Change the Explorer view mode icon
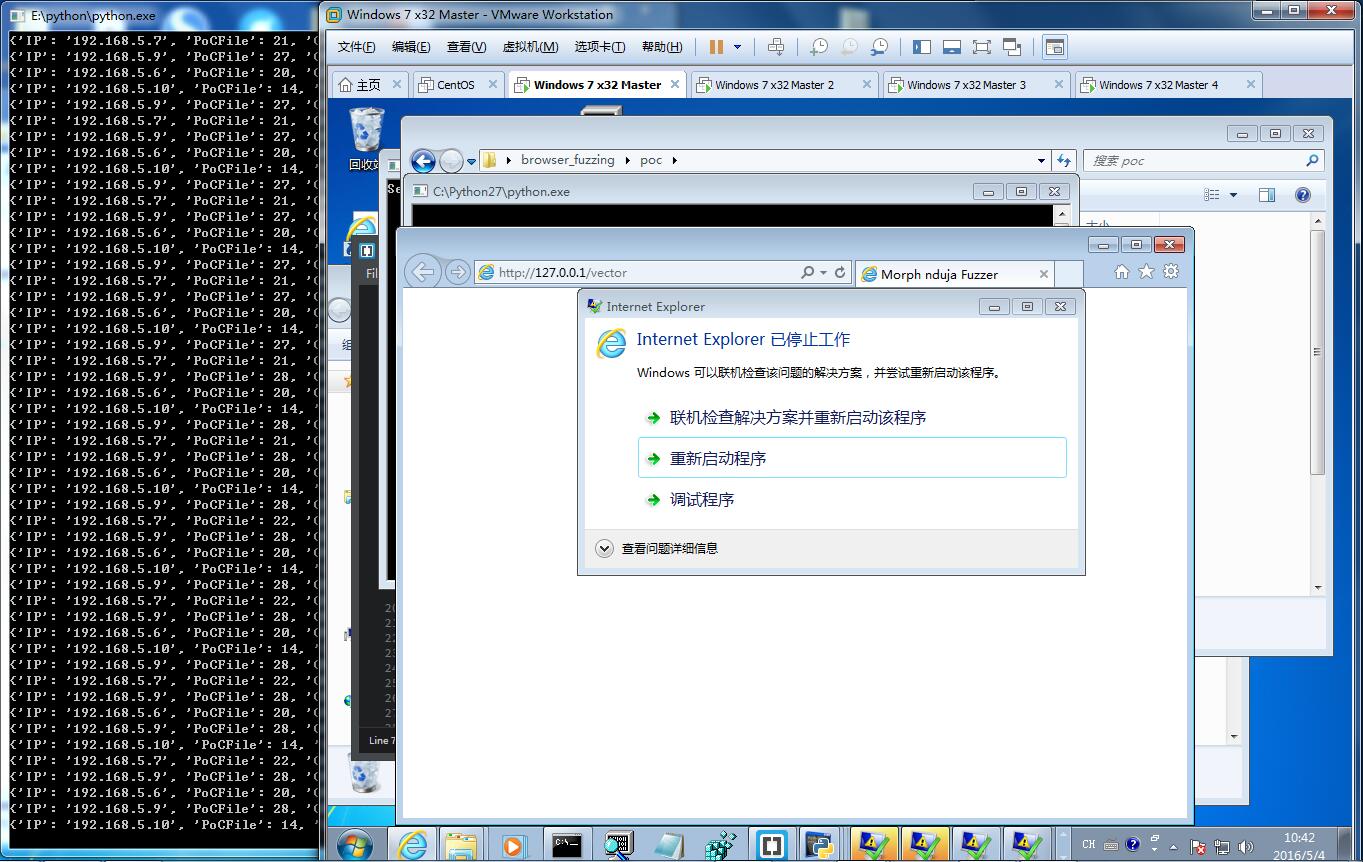Screen dimensions: 1363x862 click(1212, 195)
